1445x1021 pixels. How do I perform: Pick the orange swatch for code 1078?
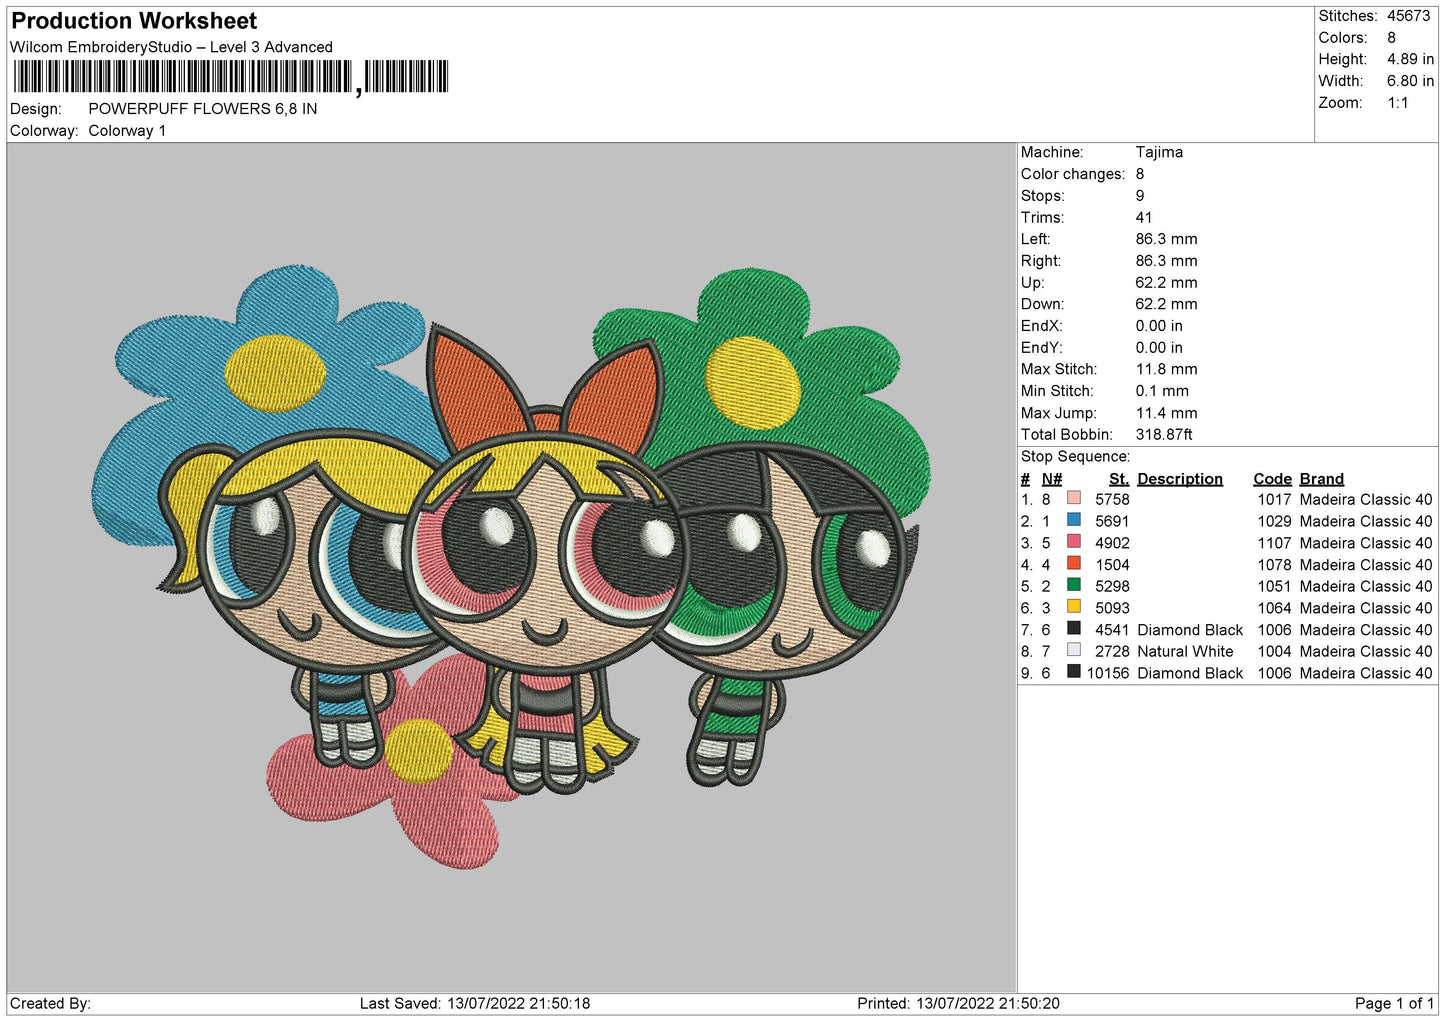coord(1073,563)
